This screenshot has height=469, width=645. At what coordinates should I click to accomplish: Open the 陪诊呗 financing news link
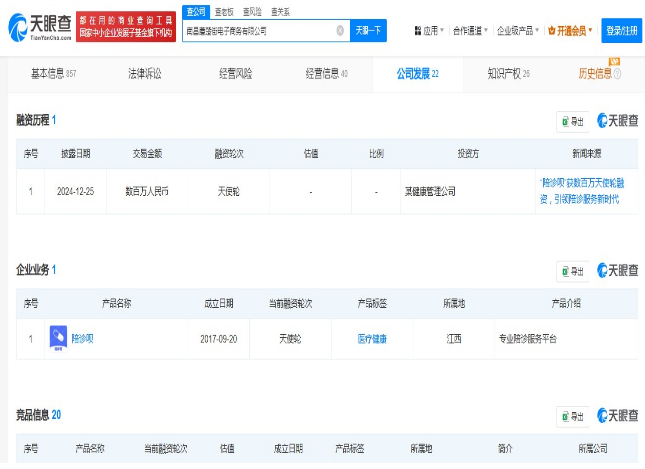click(582, 191)
